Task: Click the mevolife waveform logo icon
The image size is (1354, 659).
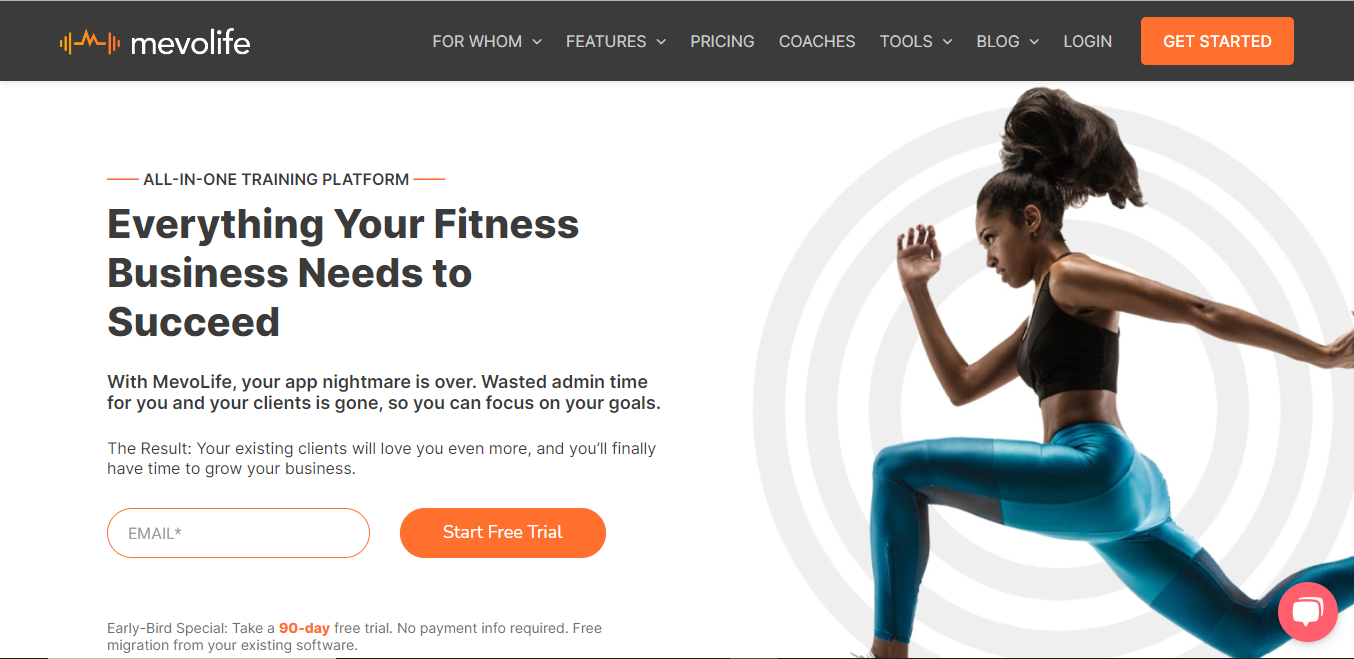Action: tap(90, 42)
